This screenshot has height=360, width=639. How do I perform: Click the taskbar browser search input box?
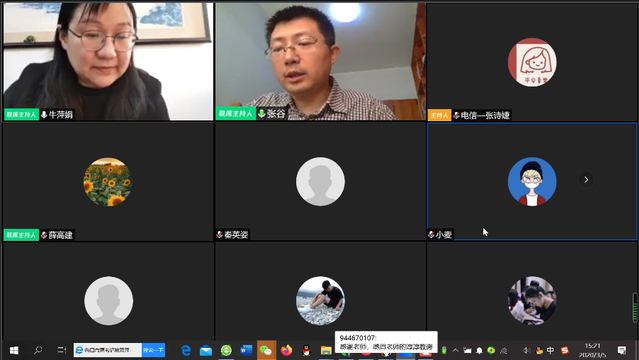pyautogui.click(x=108, y=350)
